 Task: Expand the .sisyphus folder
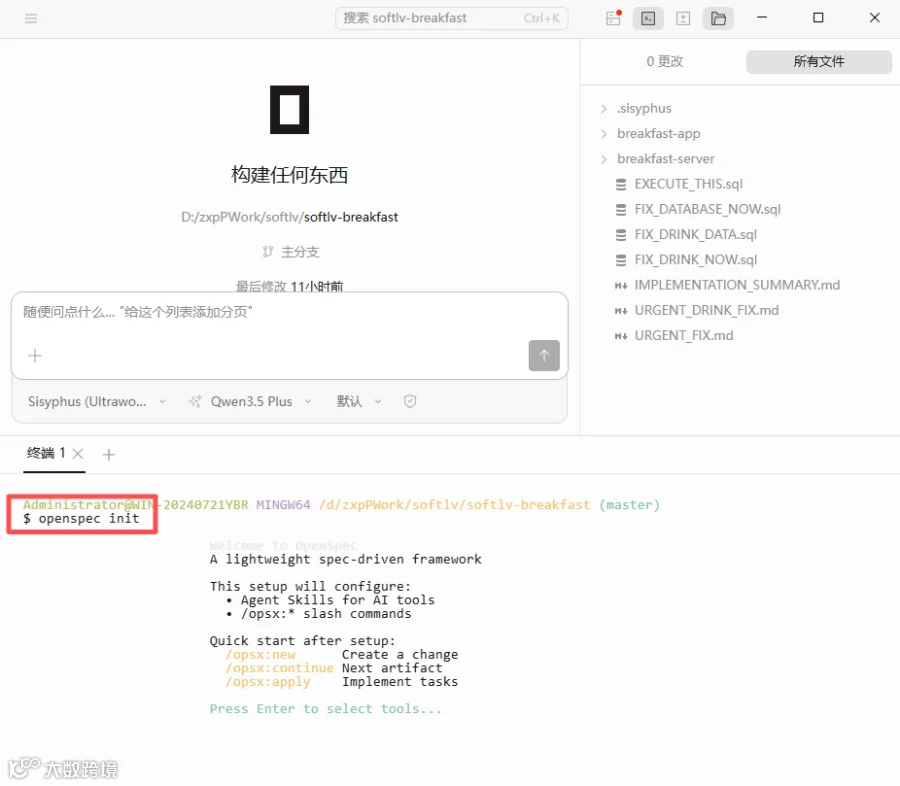tap(643, 109)
